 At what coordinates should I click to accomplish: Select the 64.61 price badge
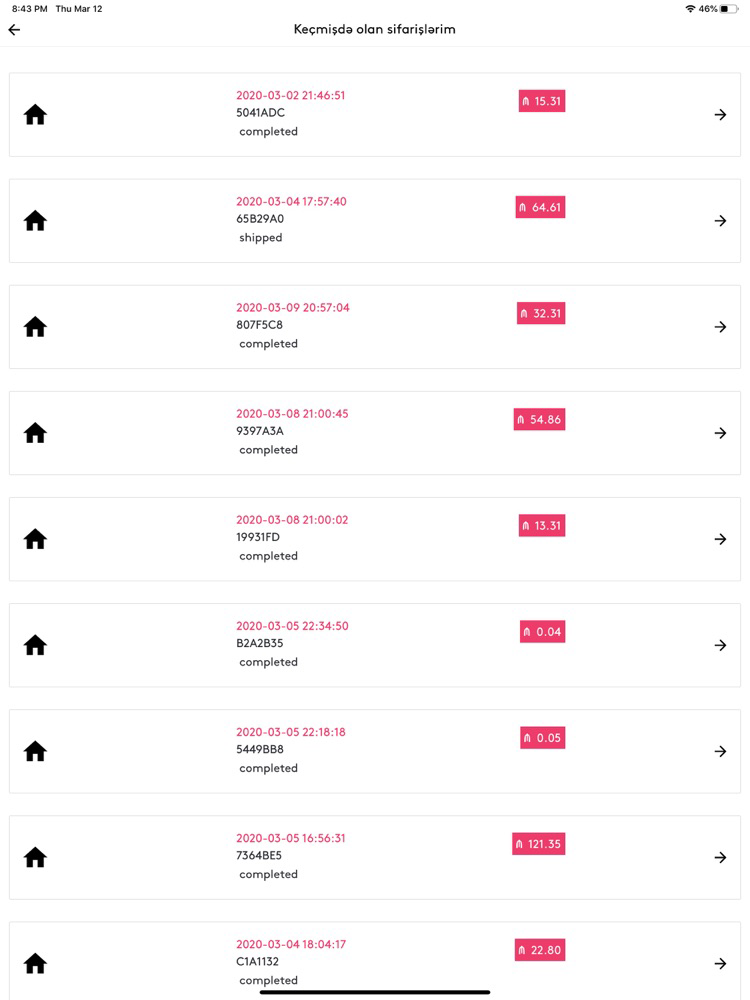pyautogui.click(x=540, y=207)
